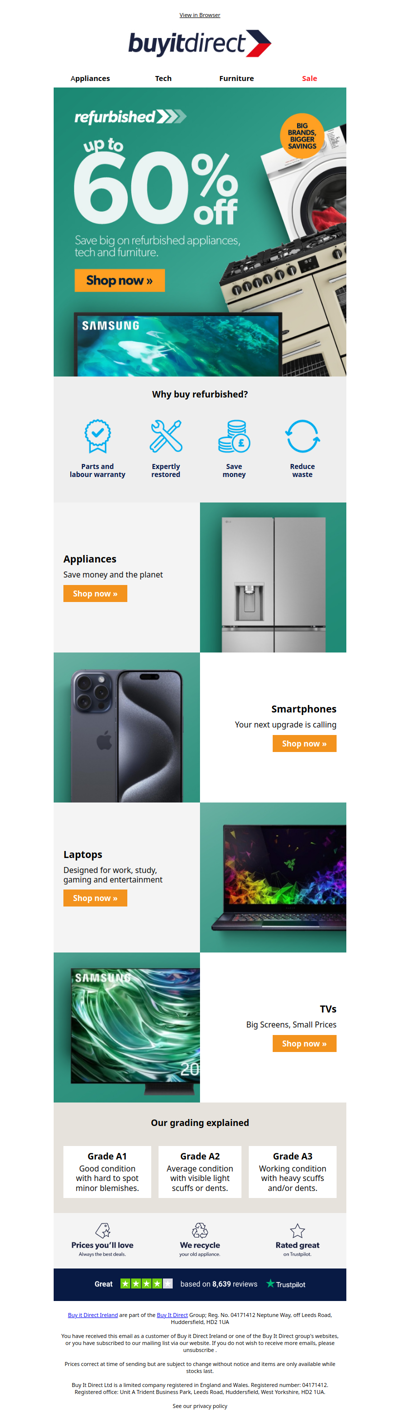Click the Grade A1 explanation card
The height and width of the screenshot is (1420, 400).
coord(107,1172)
